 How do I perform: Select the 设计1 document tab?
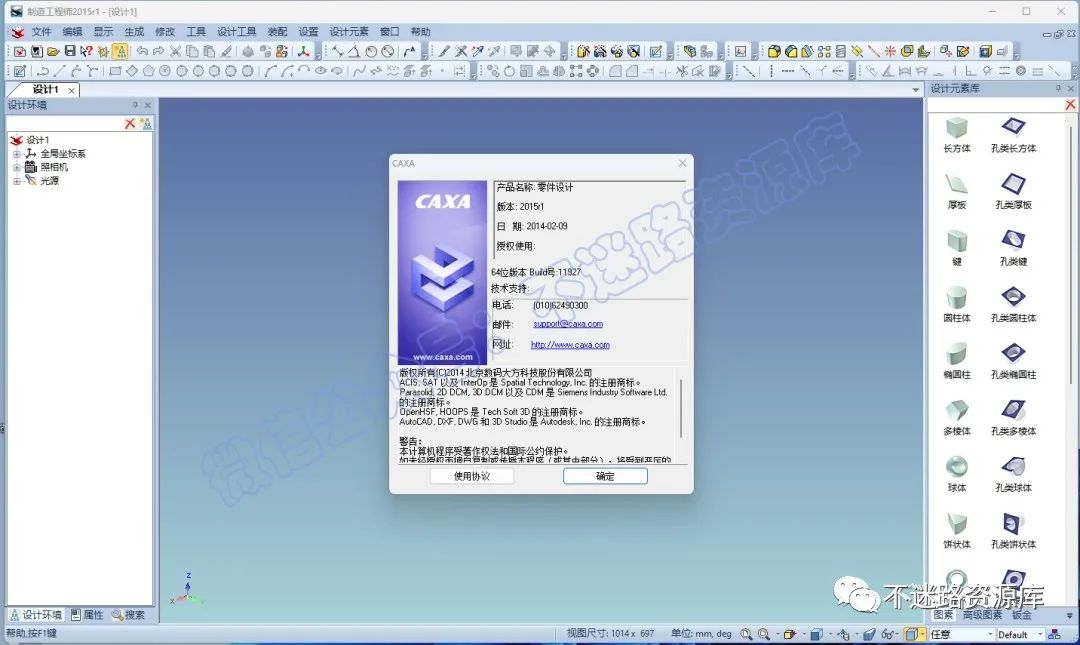pos(45,90)
